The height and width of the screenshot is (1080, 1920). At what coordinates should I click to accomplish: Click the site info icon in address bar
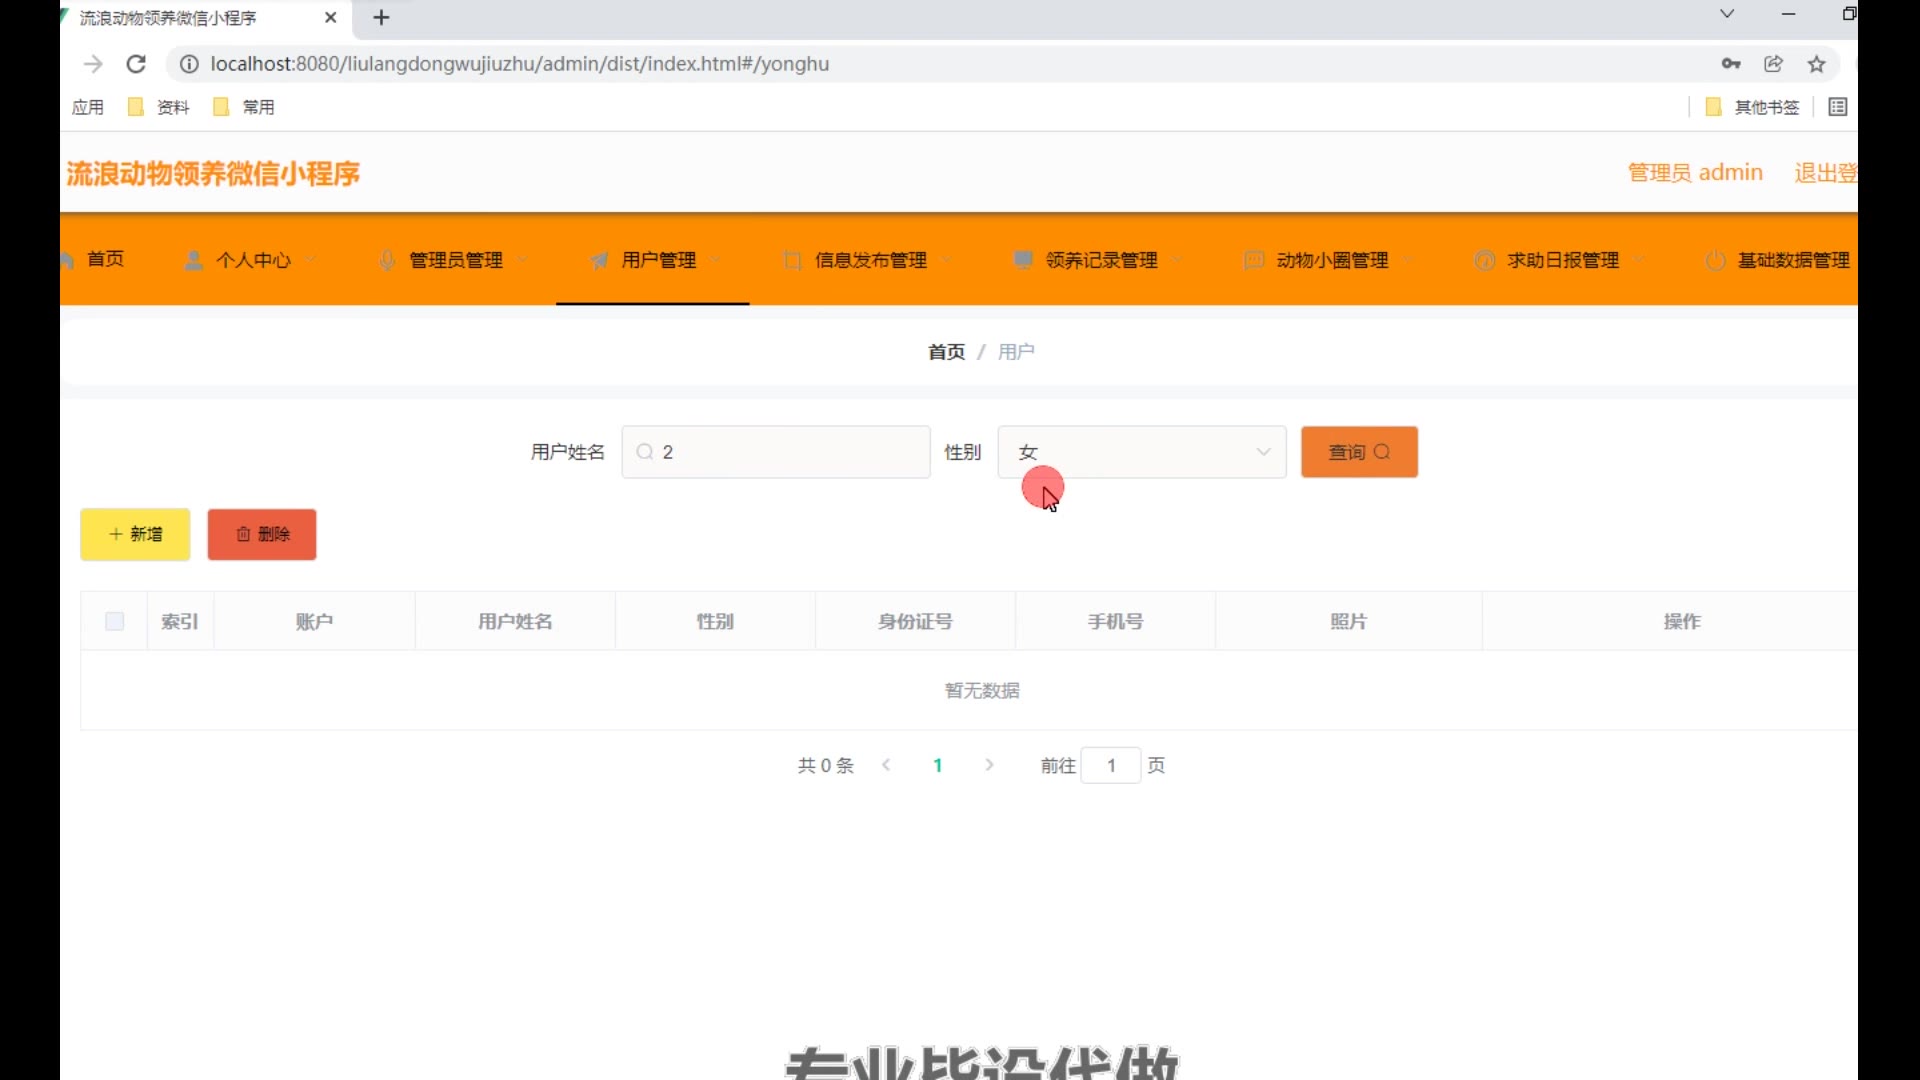188,64
